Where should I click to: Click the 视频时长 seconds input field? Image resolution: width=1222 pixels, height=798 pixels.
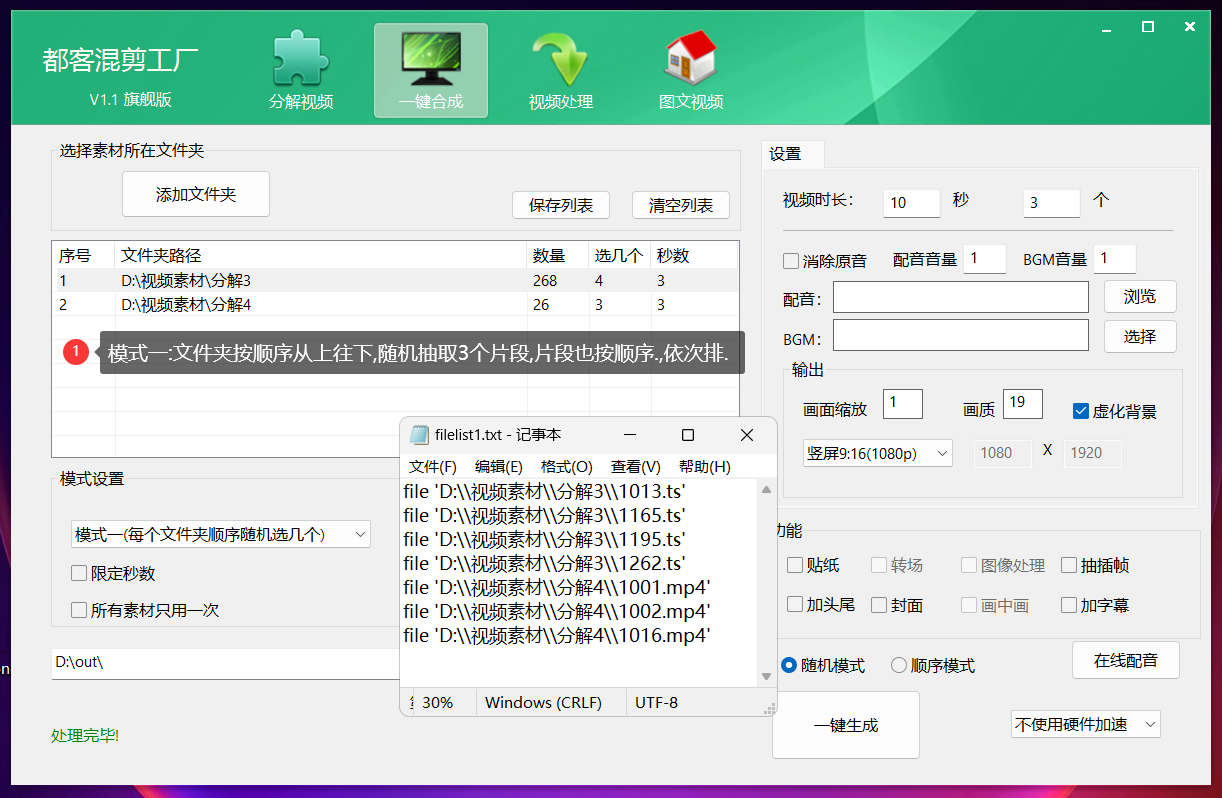pos(912,203)
